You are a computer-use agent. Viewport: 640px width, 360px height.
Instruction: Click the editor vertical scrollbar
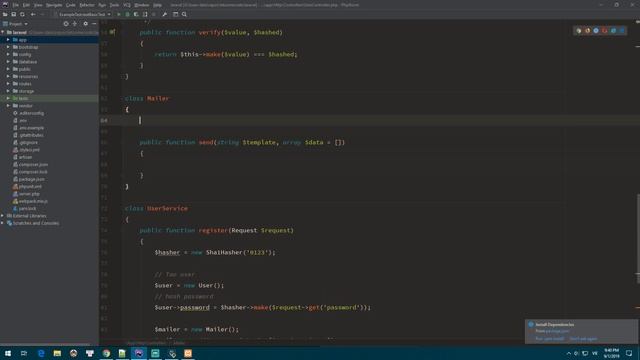click(x=638, y=239)
